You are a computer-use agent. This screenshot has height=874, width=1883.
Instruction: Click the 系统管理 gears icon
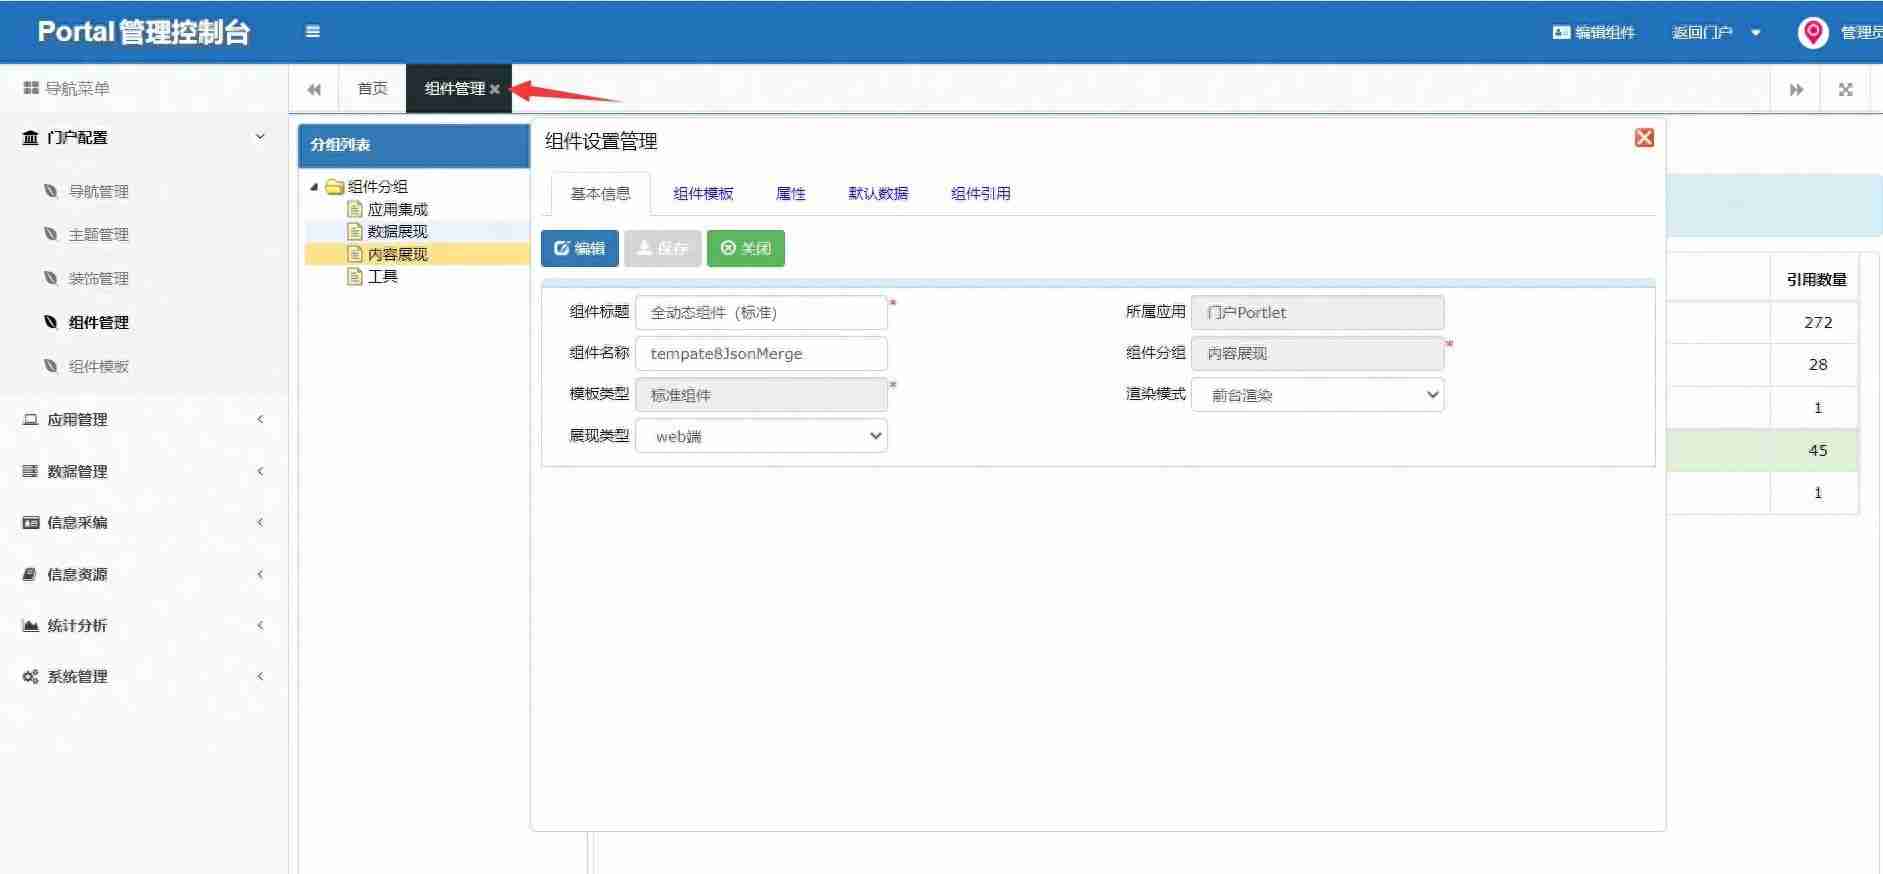[x=31, y=676]
